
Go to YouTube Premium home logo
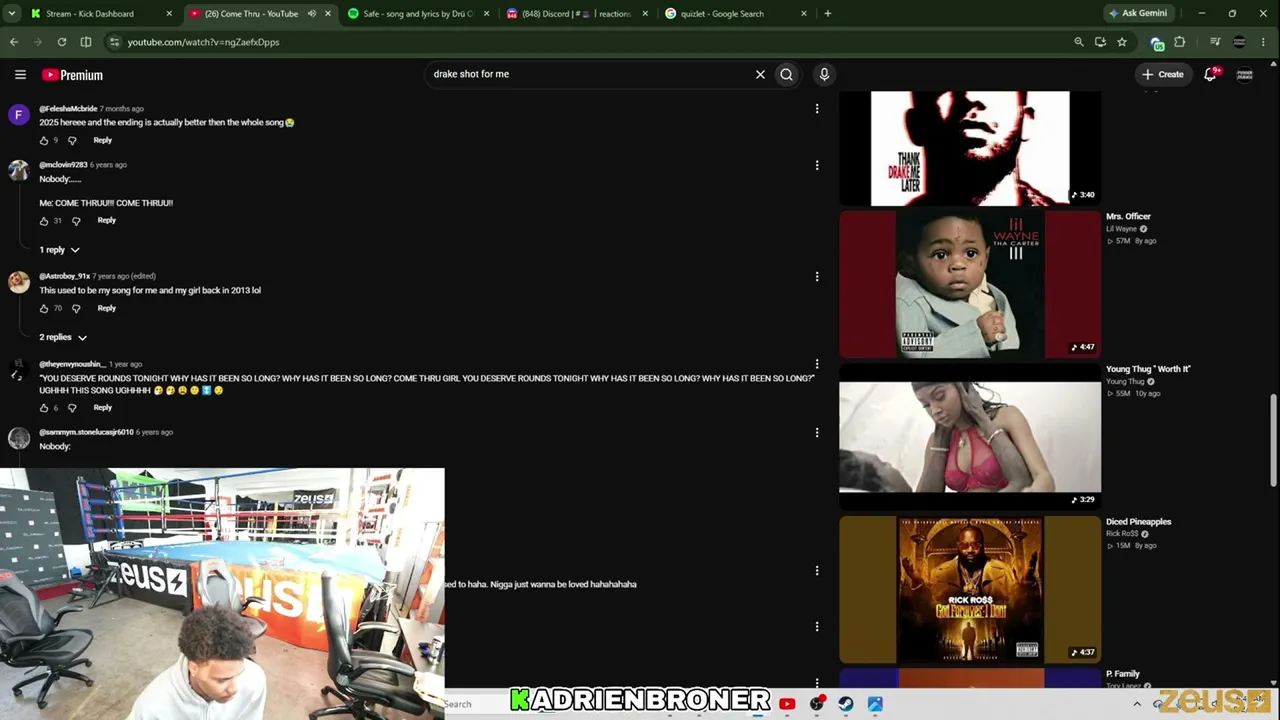(72, 75)
